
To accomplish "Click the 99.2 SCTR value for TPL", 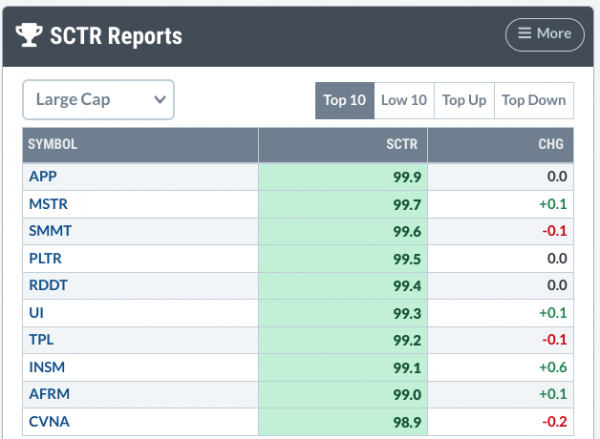I will click(407, 340).
